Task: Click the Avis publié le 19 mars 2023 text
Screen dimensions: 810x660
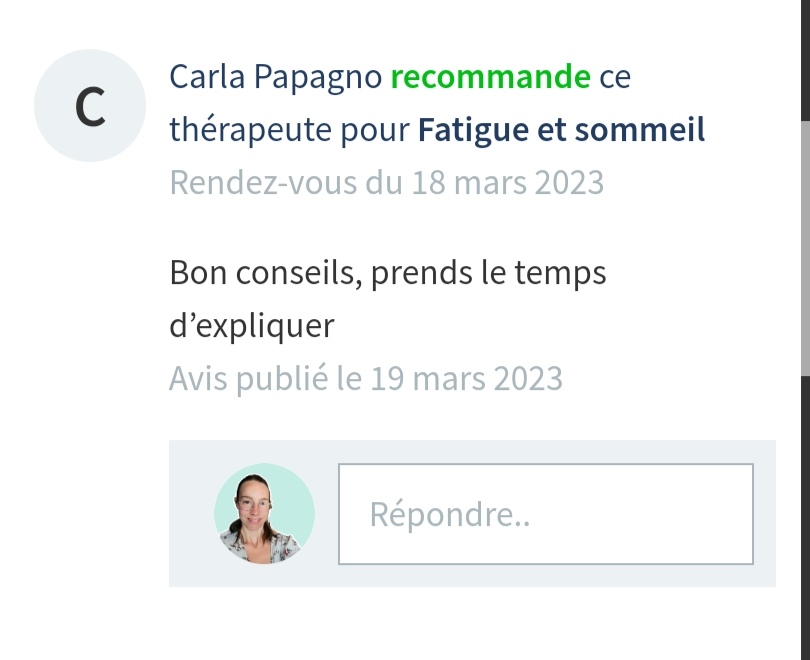Action: (x=366, y=379)
